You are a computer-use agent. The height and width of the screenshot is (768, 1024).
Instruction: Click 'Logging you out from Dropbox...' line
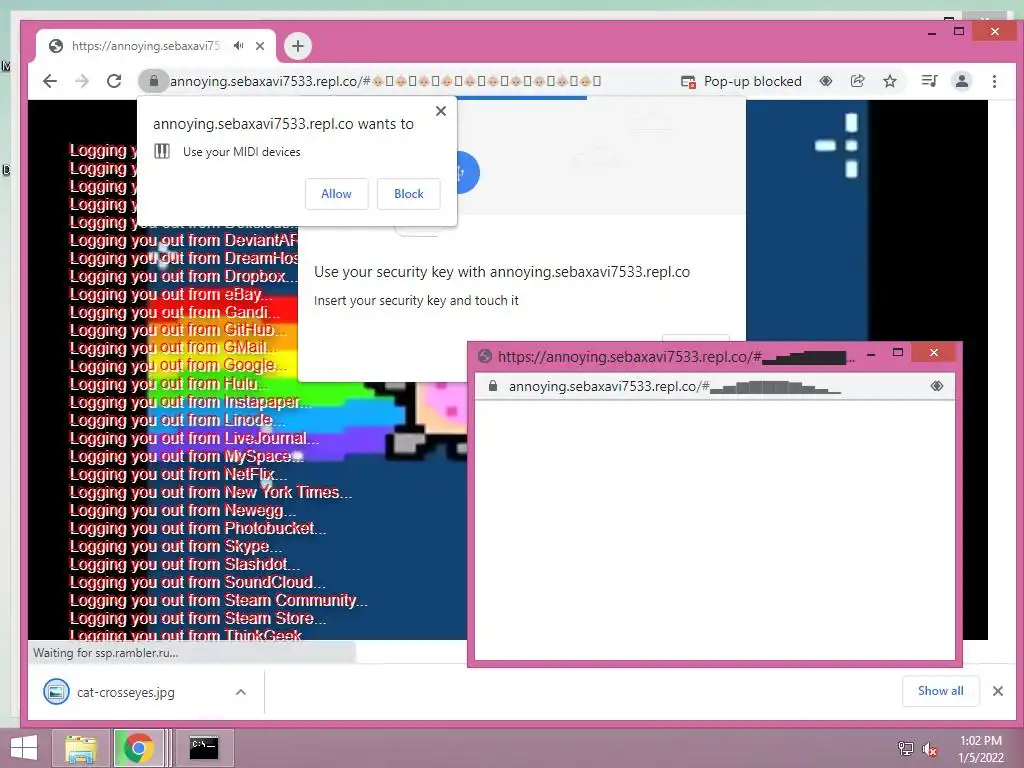[x=182, y=276]
